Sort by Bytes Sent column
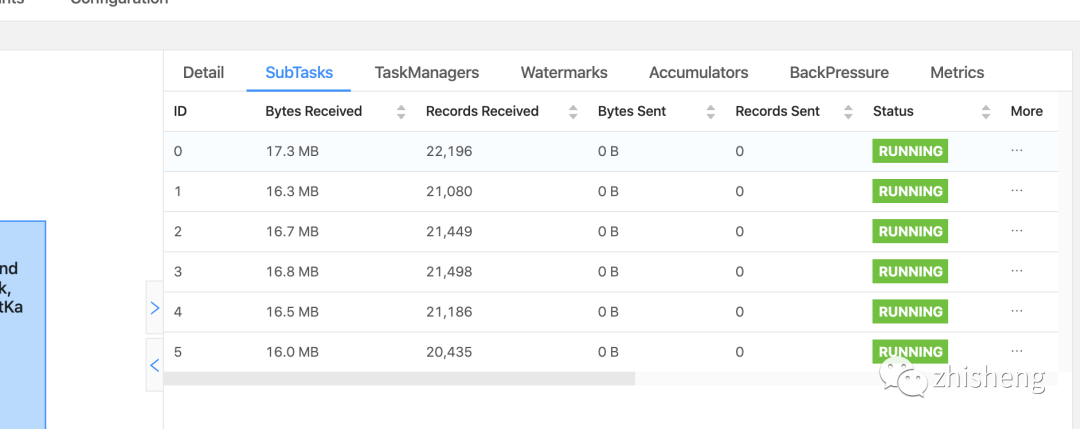 [x=710, y=112]
